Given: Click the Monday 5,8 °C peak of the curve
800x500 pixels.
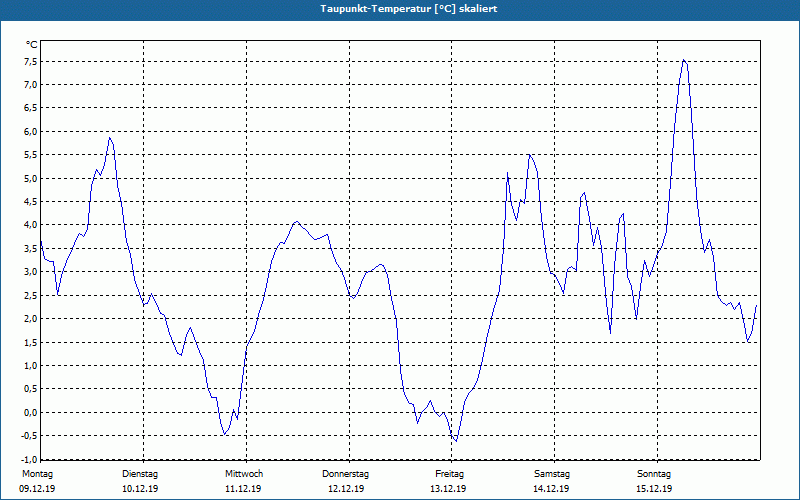Looking at the screenshot, I should pyautogui.click(x=109, y=138).
